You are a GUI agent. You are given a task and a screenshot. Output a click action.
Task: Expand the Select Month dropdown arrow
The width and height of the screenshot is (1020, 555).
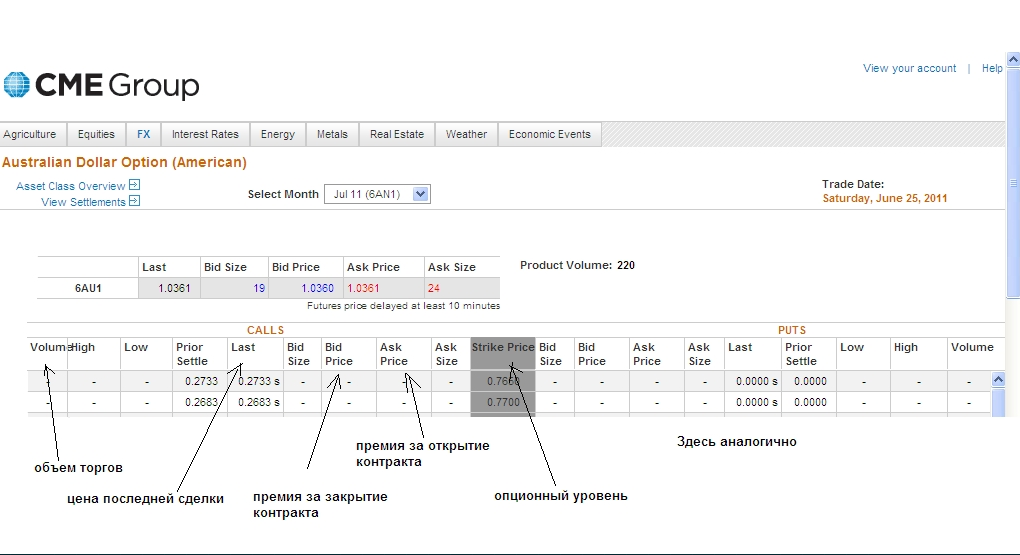[421, 194]
